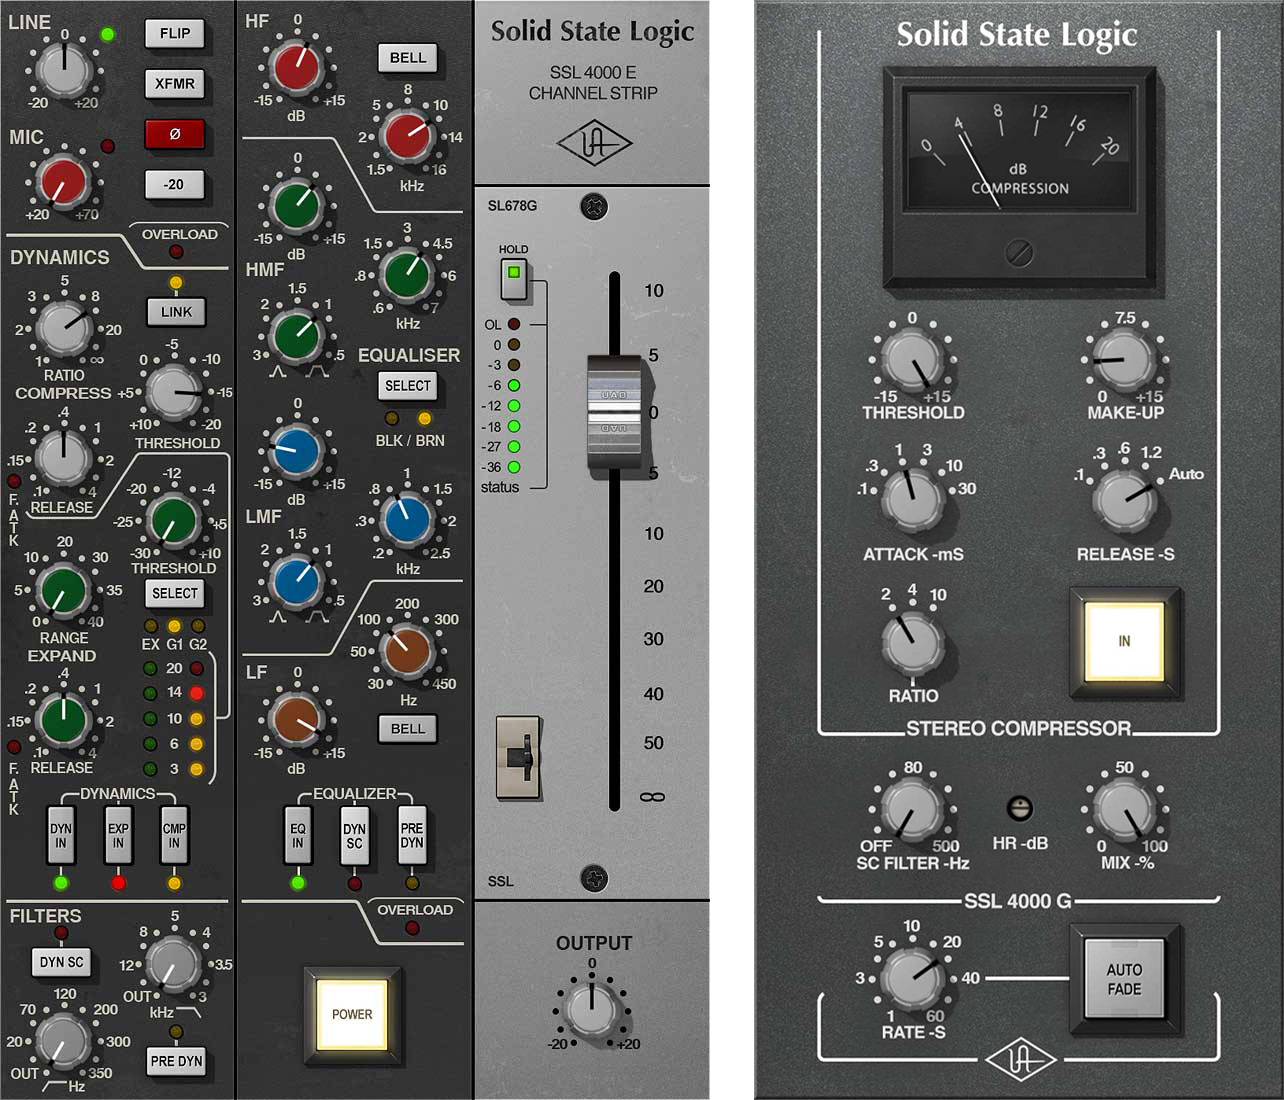The width and height of the screenshot is (1284, 1100).
Task: Click the EQUALISER SELECT button
Action: (x=408, y=385)
